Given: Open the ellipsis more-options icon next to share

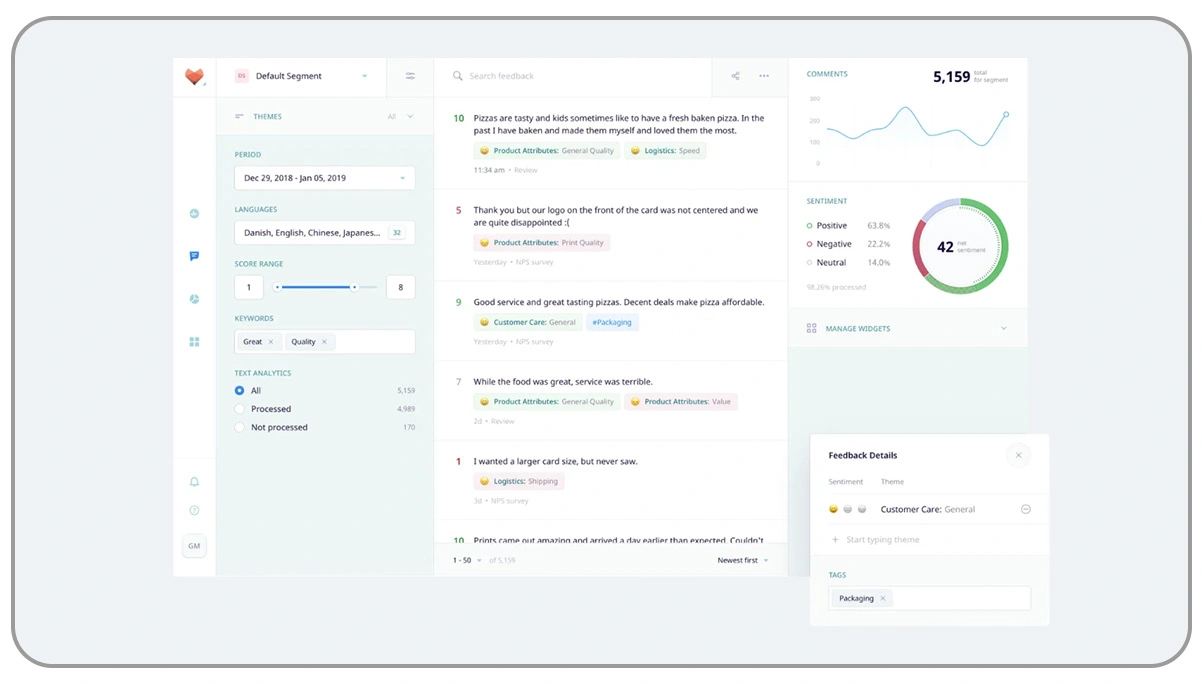Looking at the screenshot, I should coord(764,76).
